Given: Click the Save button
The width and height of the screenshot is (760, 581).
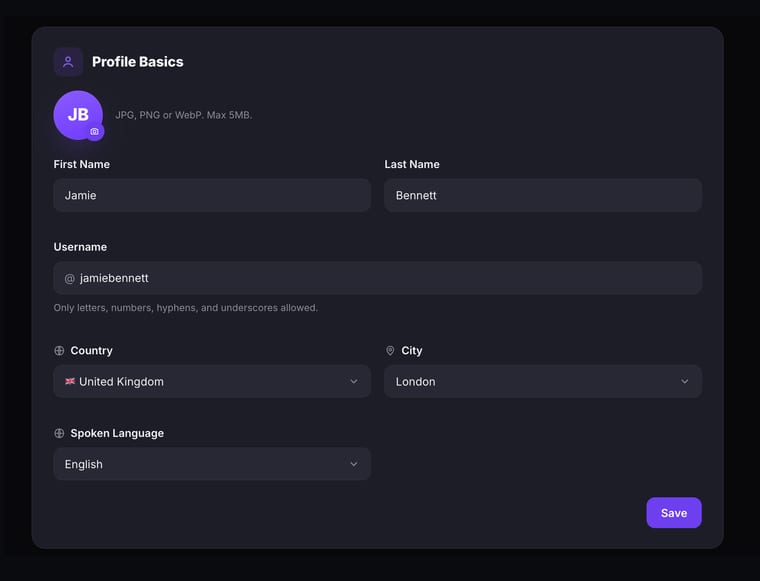Looking at the screenshot, I should click(674, 513).
